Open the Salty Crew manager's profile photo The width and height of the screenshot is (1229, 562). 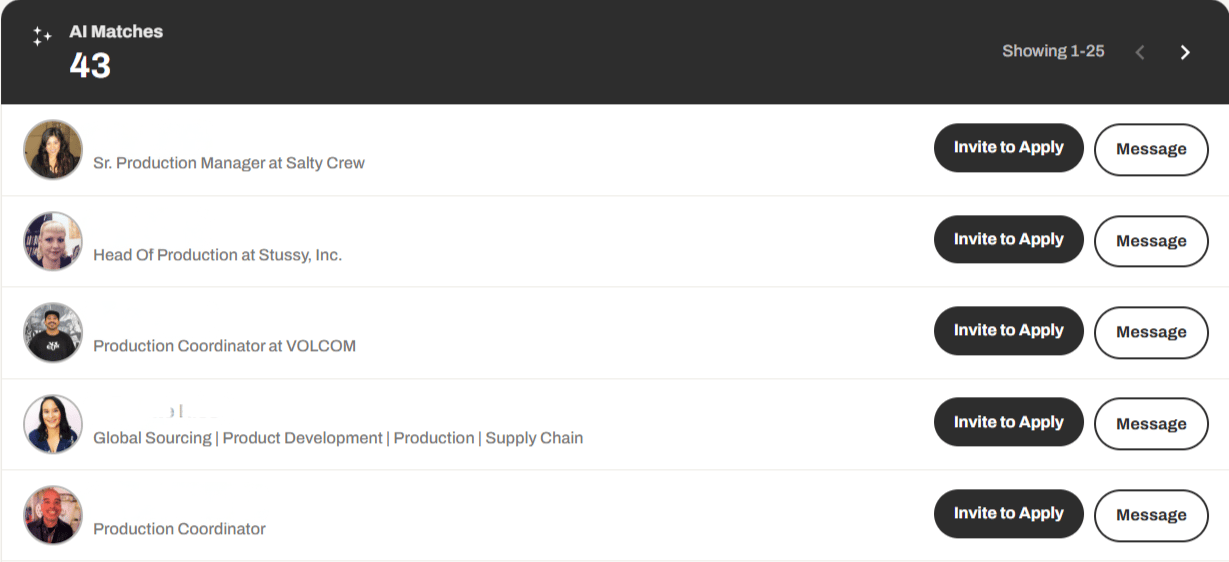pos(53,150)
